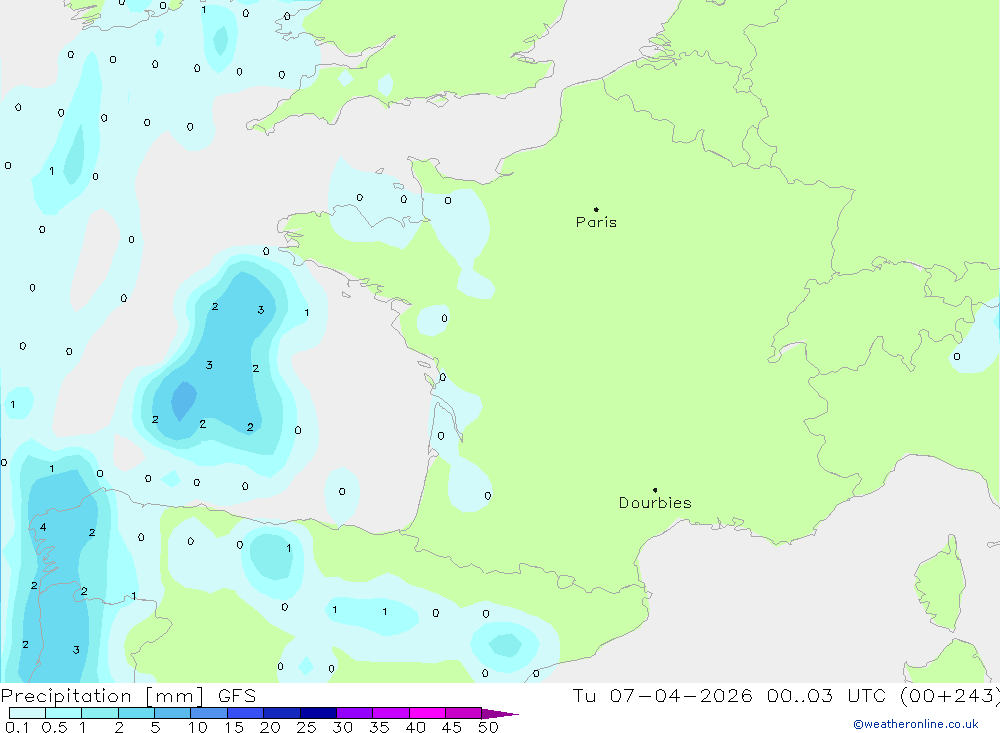1000x733 pixels.
Task: Click the '(00+243)' forecast hour text
Action: 950,695
